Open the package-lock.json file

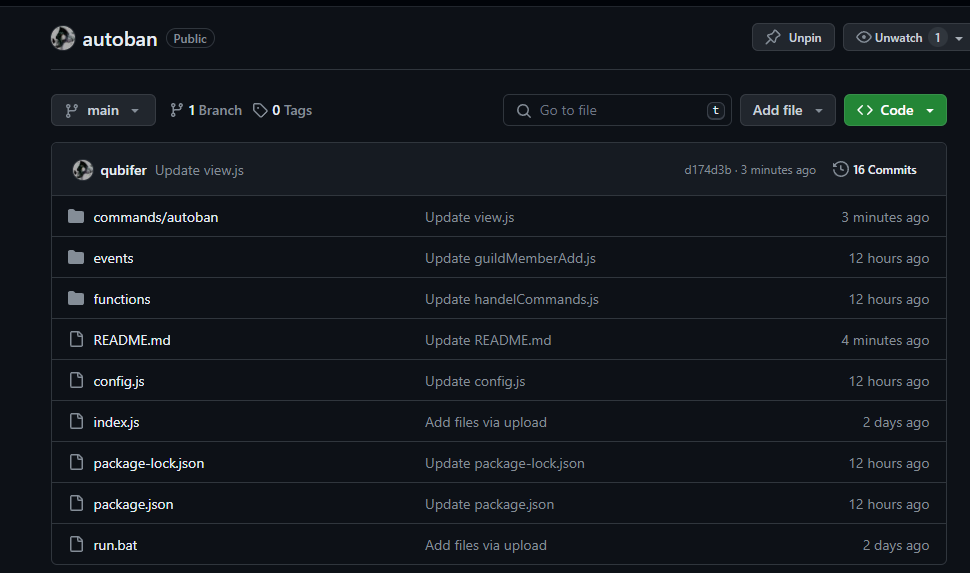point(149,463)
